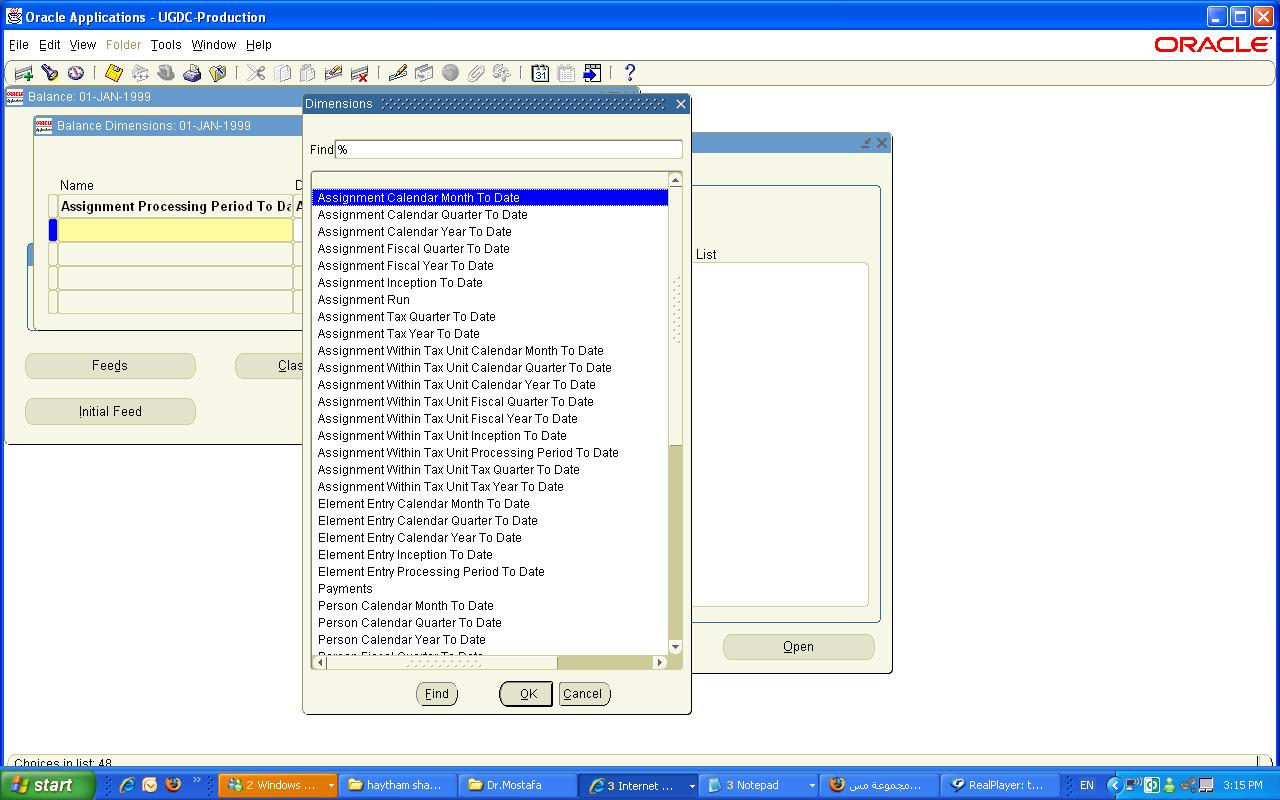Click the list's scroll down arrow
The width and height of the screenshot is (1280, 800).
tap(675, 647)
